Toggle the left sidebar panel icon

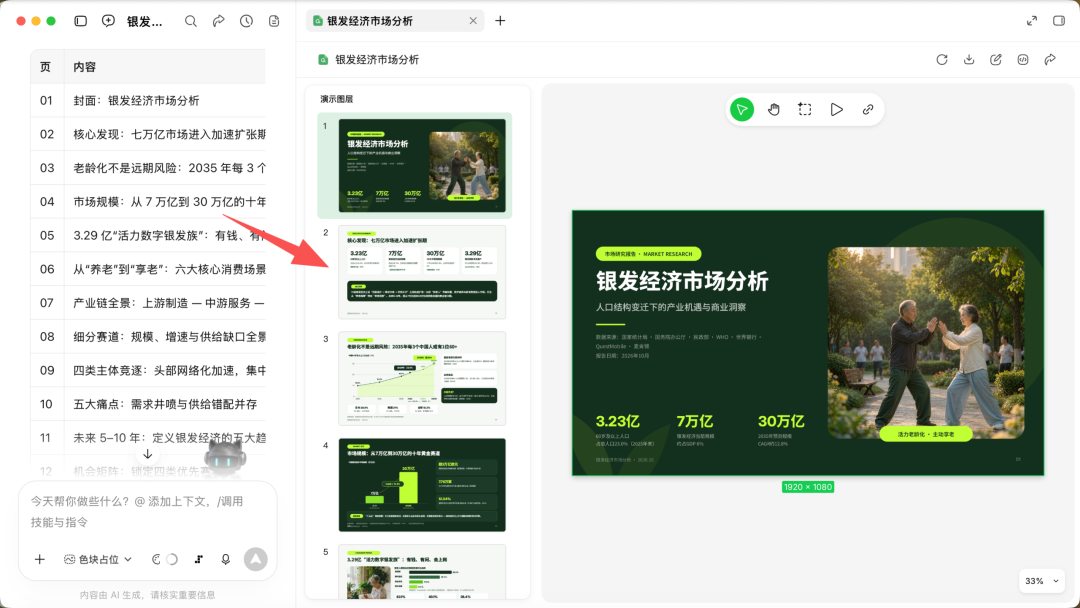point(81,21)
